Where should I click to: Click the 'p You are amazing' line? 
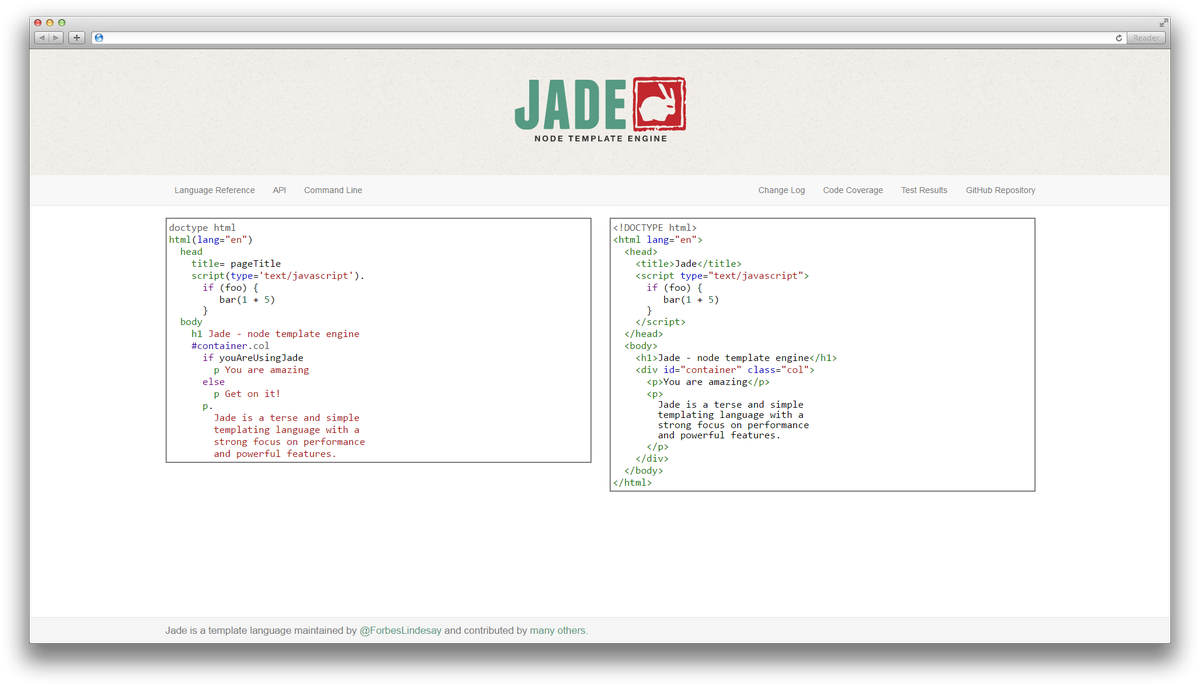coord(261,370)
